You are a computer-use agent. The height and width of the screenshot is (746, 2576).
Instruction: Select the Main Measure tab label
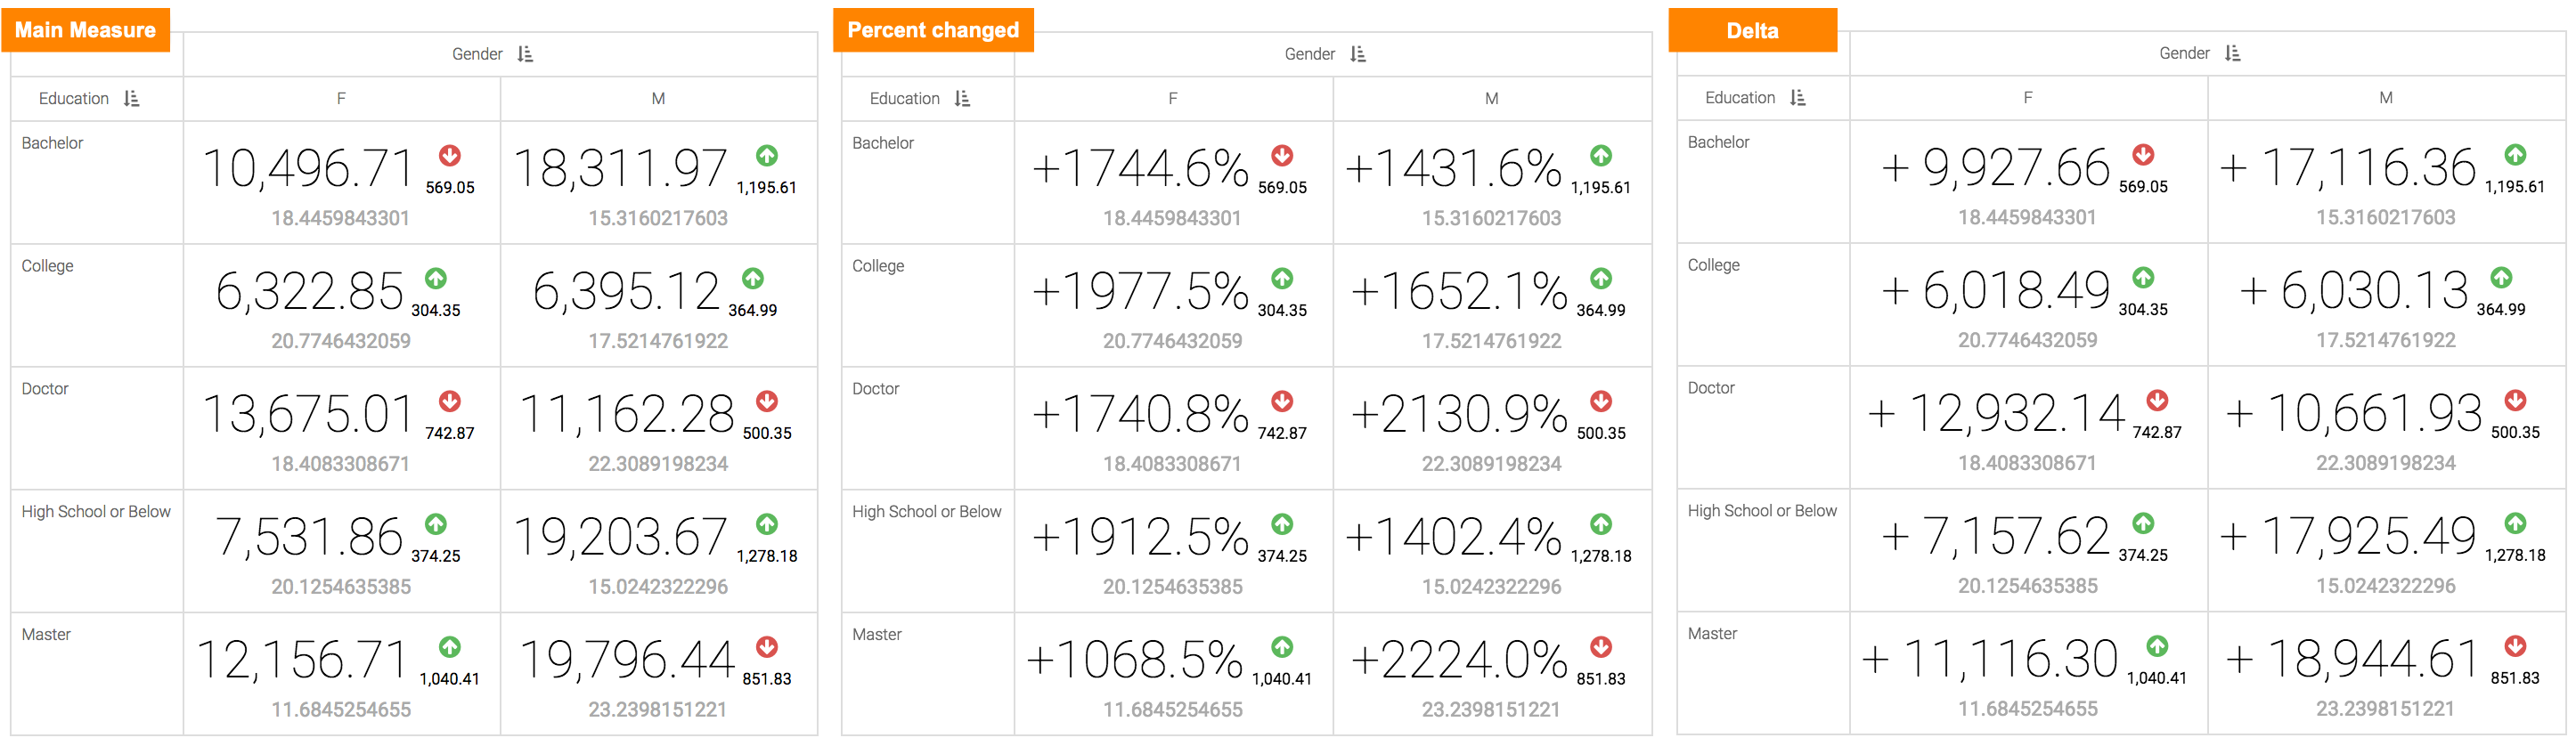(85, 30)
